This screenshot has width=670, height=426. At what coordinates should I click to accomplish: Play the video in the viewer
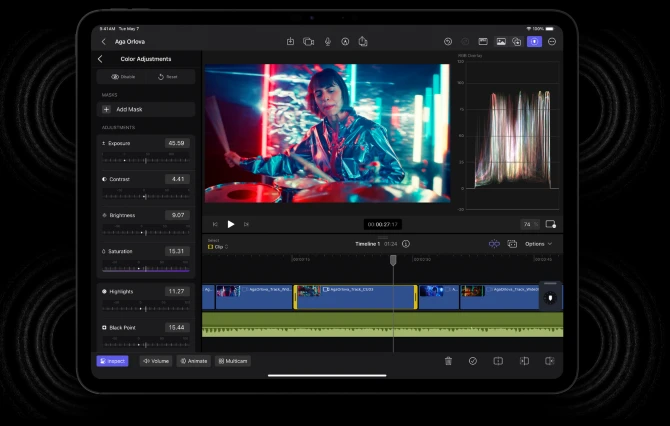(x=231, y=224)
